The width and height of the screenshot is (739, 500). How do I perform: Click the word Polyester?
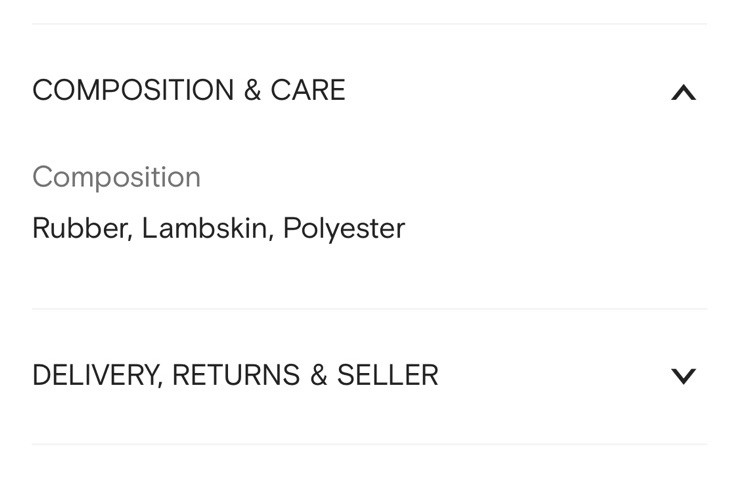coord(344,228)
